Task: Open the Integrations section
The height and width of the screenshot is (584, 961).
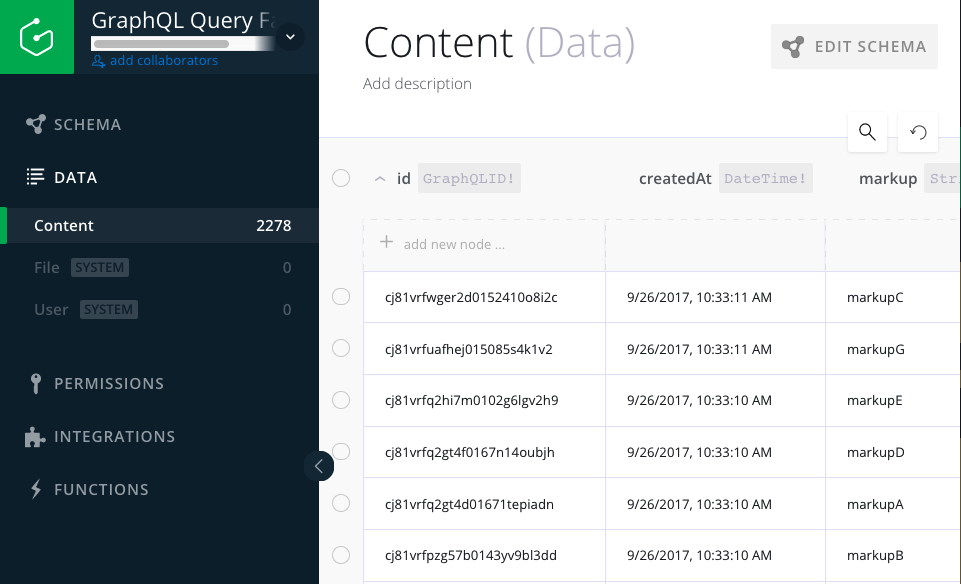Action: click(101, 436)
